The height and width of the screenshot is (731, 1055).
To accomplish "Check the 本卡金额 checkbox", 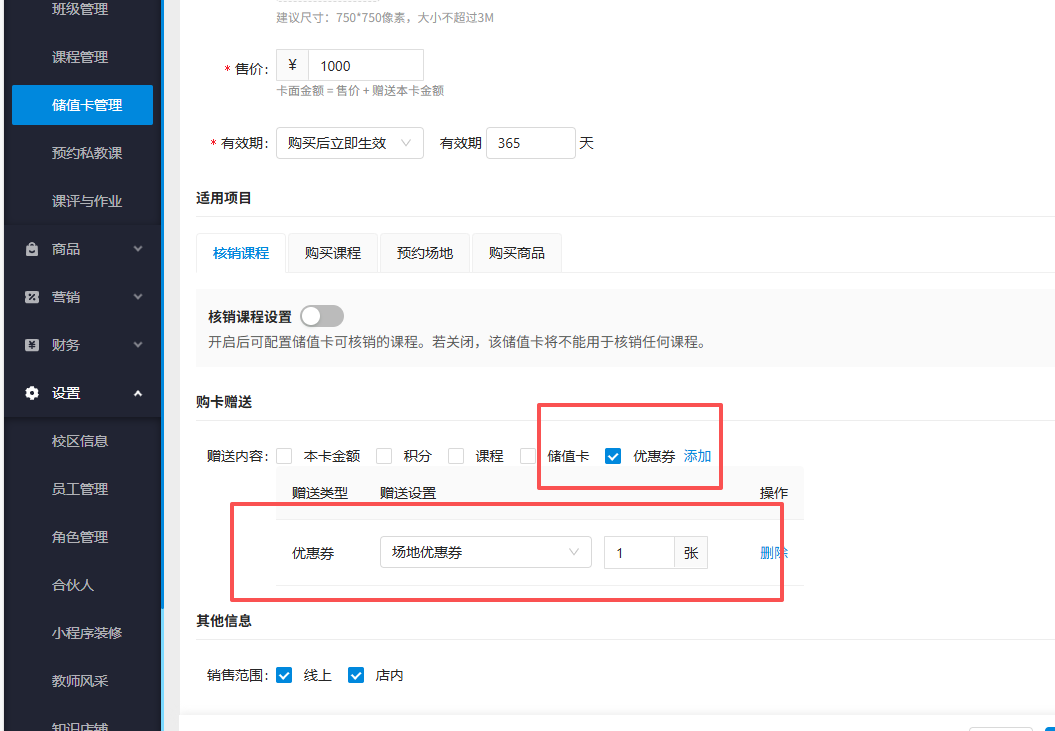I will [x=285, y=455].
